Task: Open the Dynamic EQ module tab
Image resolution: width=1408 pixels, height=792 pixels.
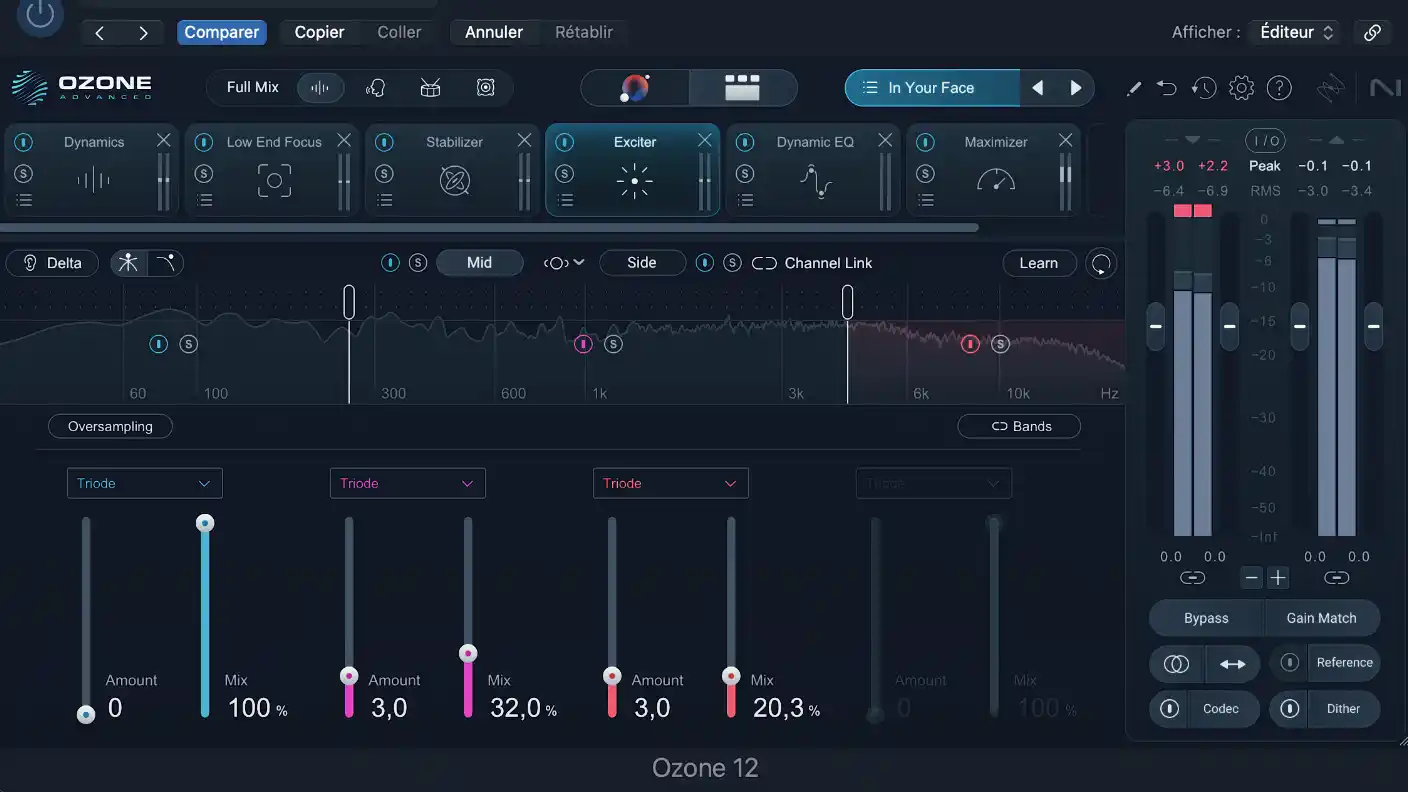Action: tap(814, 170)
